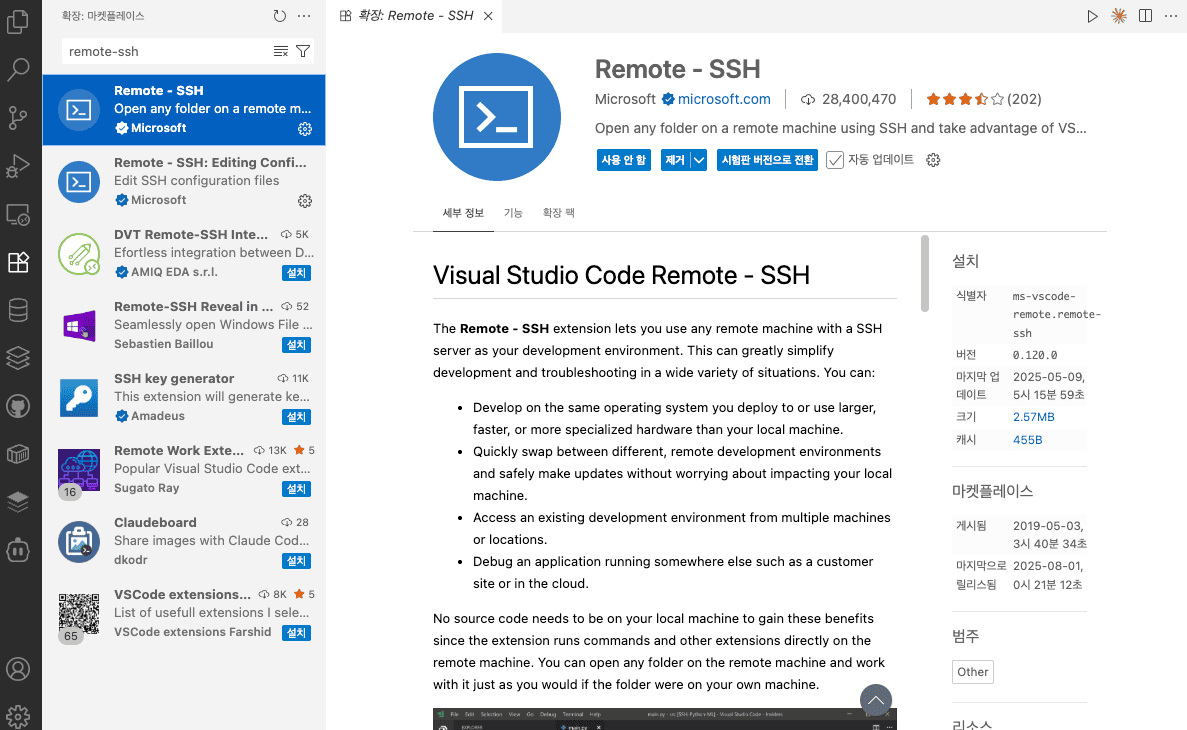Click the Other category tag

pyautogui.click(x=973, y=672)
